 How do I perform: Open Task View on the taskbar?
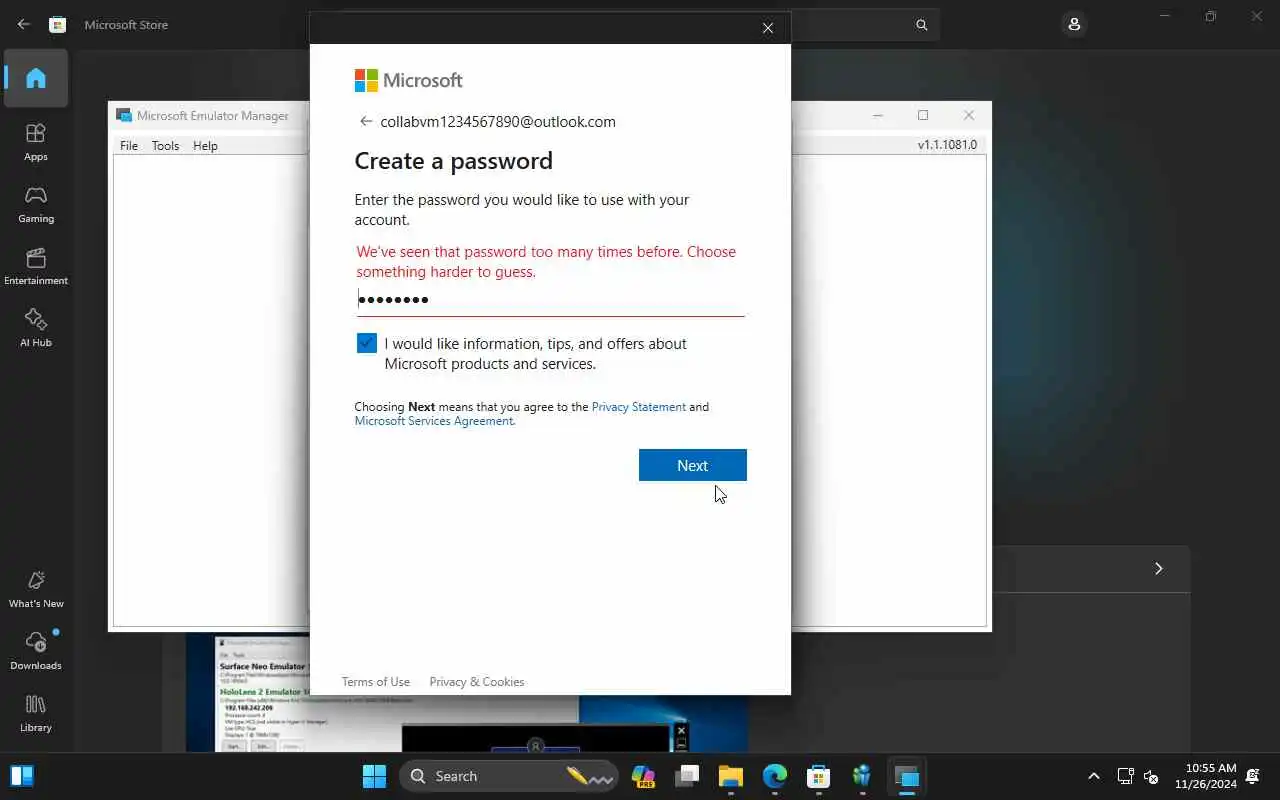(687, 776)
